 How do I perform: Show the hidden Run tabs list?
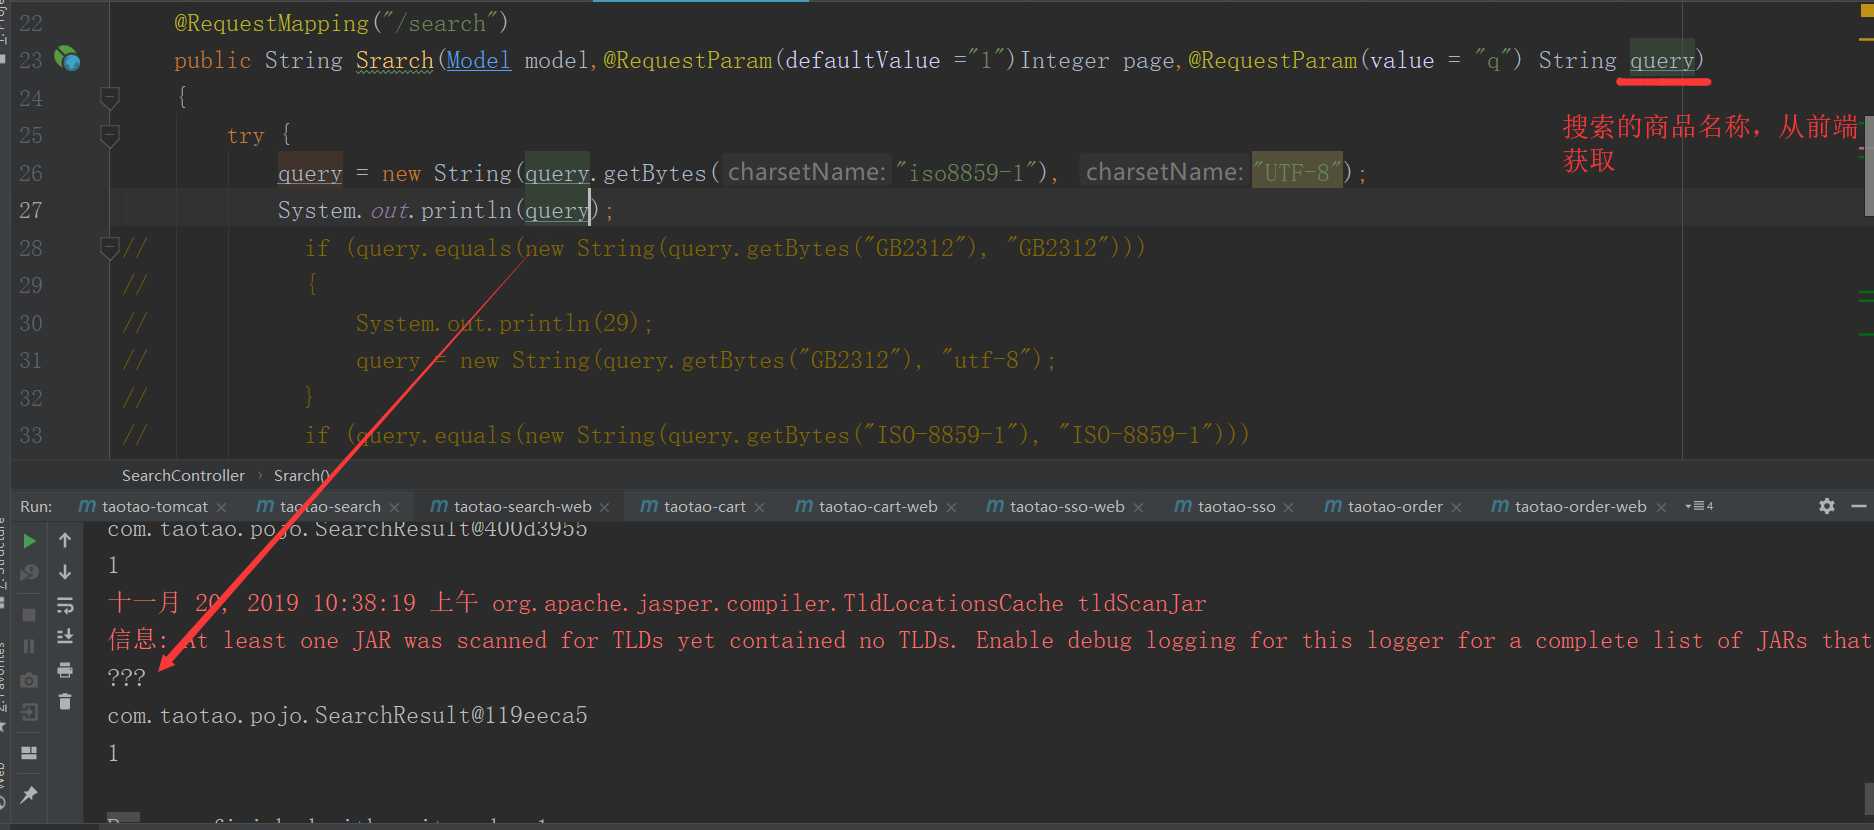click(1699, 506)
